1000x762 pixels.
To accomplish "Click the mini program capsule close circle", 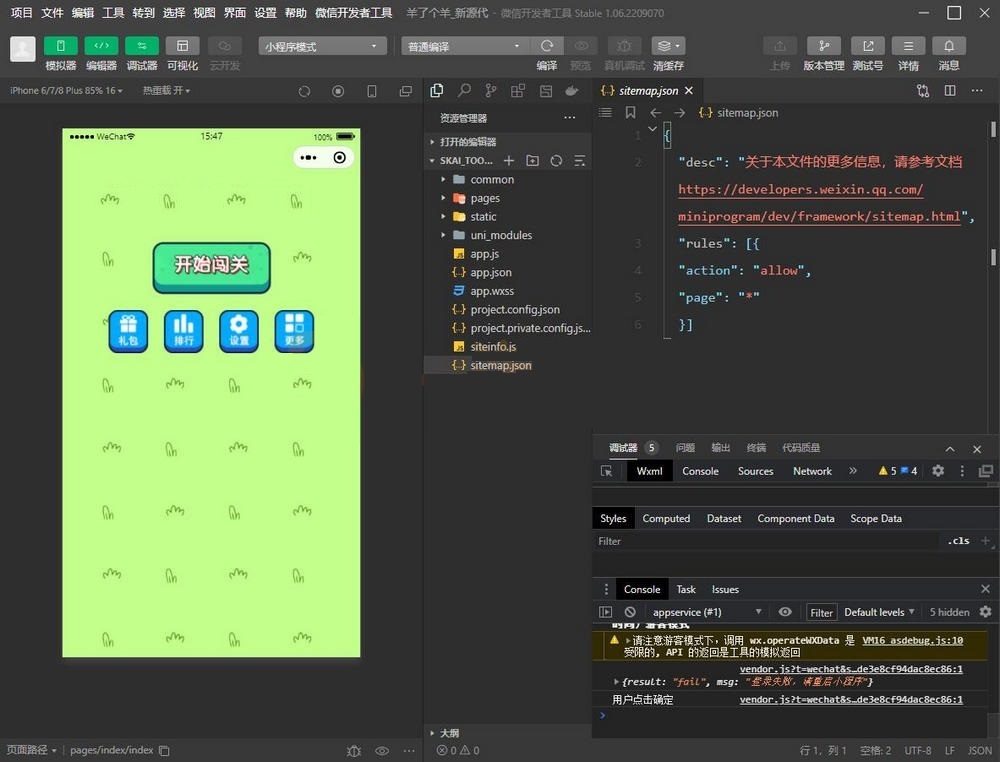I will 340,158.
